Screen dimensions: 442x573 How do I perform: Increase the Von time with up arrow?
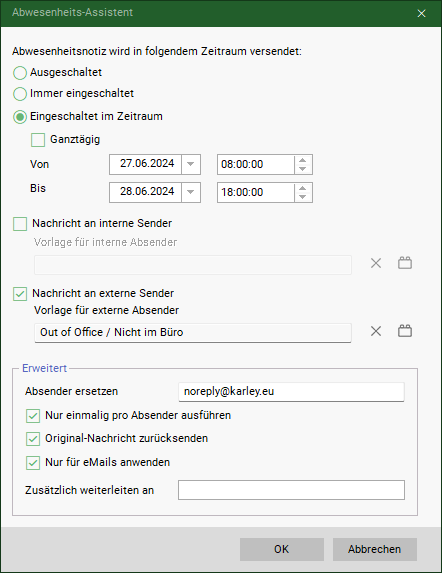point(302,160)
